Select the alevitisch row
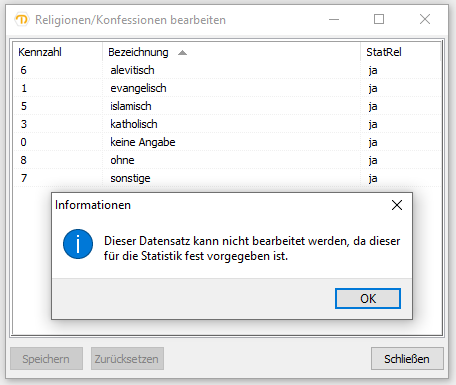This screenshot has height=385, width=456. [x=228, y=70]
